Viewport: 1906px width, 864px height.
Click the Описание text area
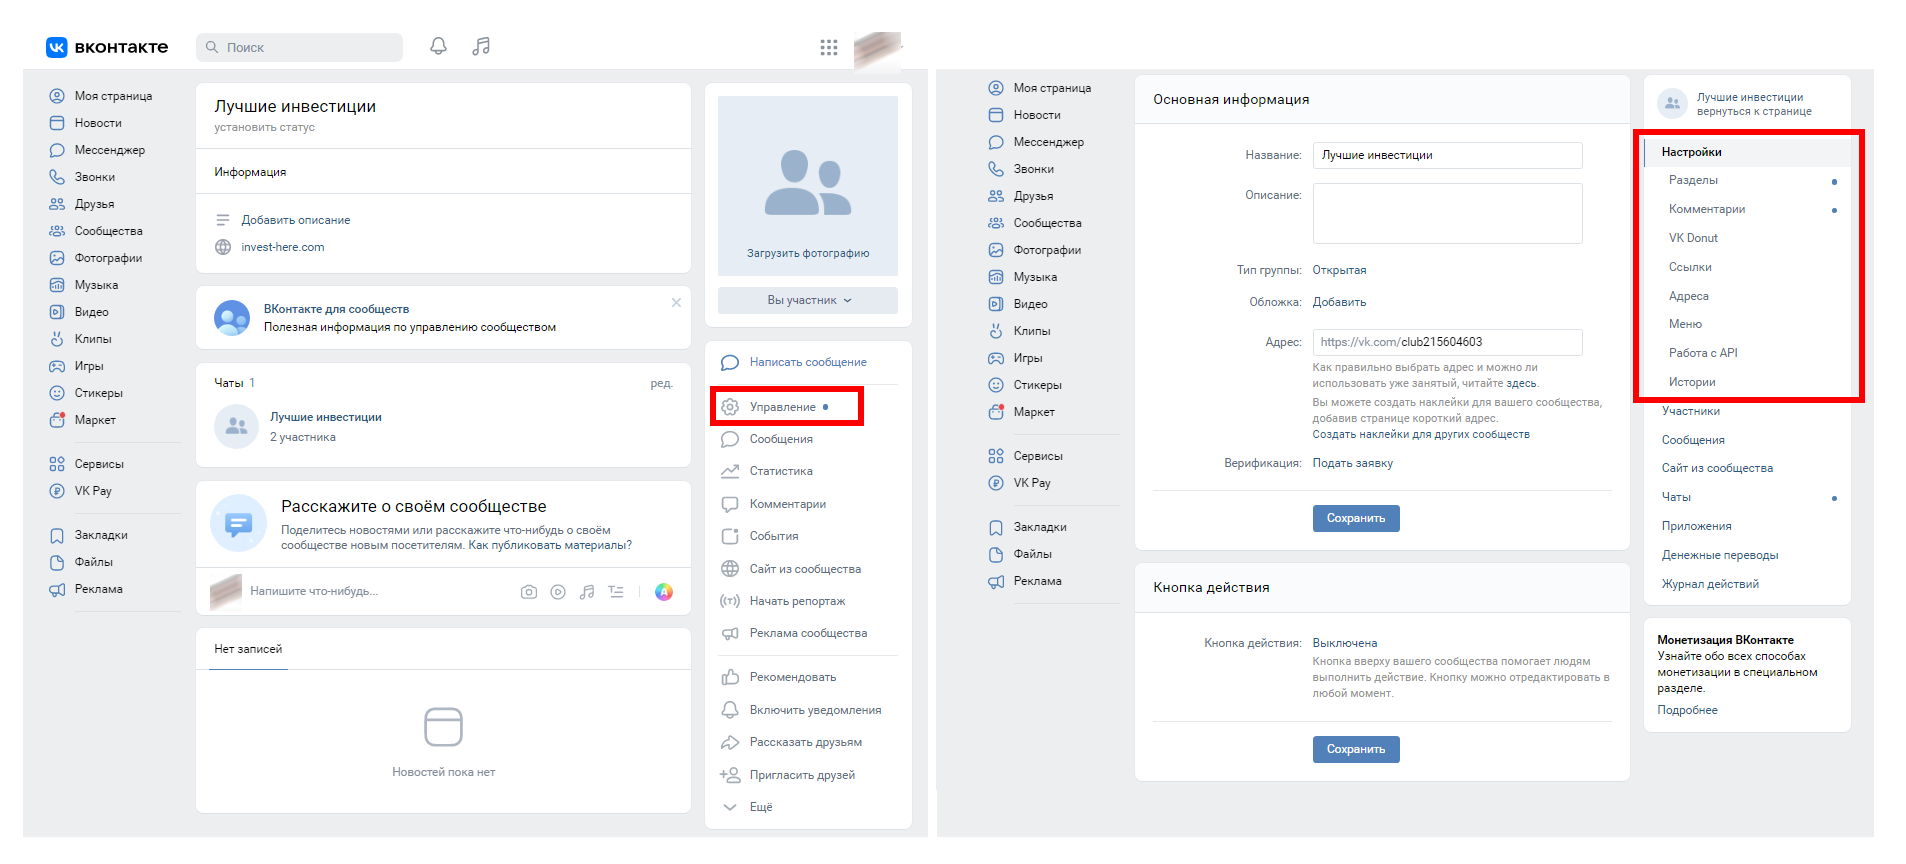pyautogui.click(x=1447, y=213)
